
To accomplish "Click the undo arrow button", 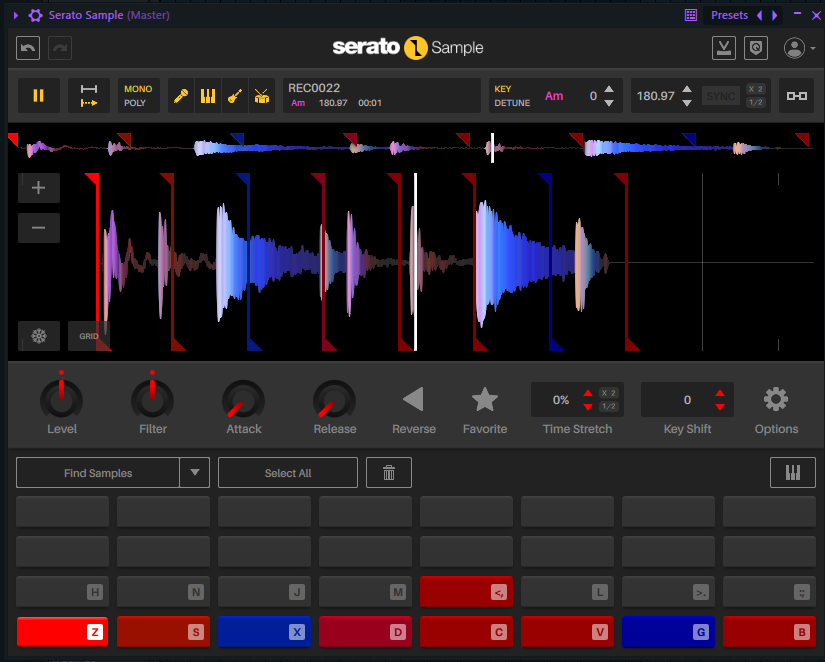I will pos(28,48).
